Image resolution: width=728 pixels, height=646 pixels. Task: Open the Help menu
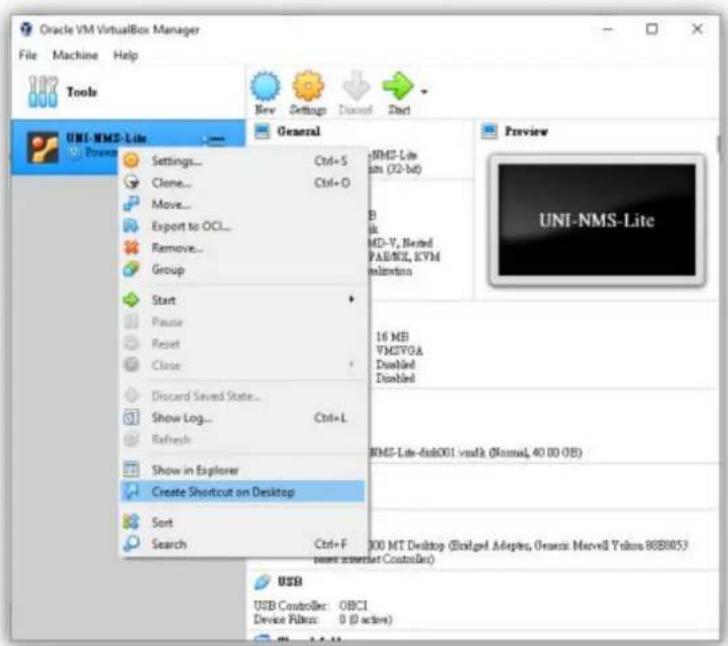coord(126,55)
